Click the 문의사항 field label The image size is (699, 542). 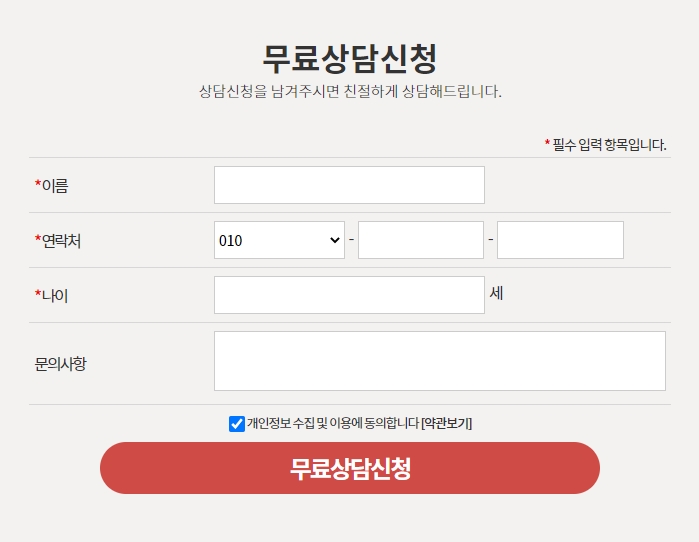coord(60,364)
